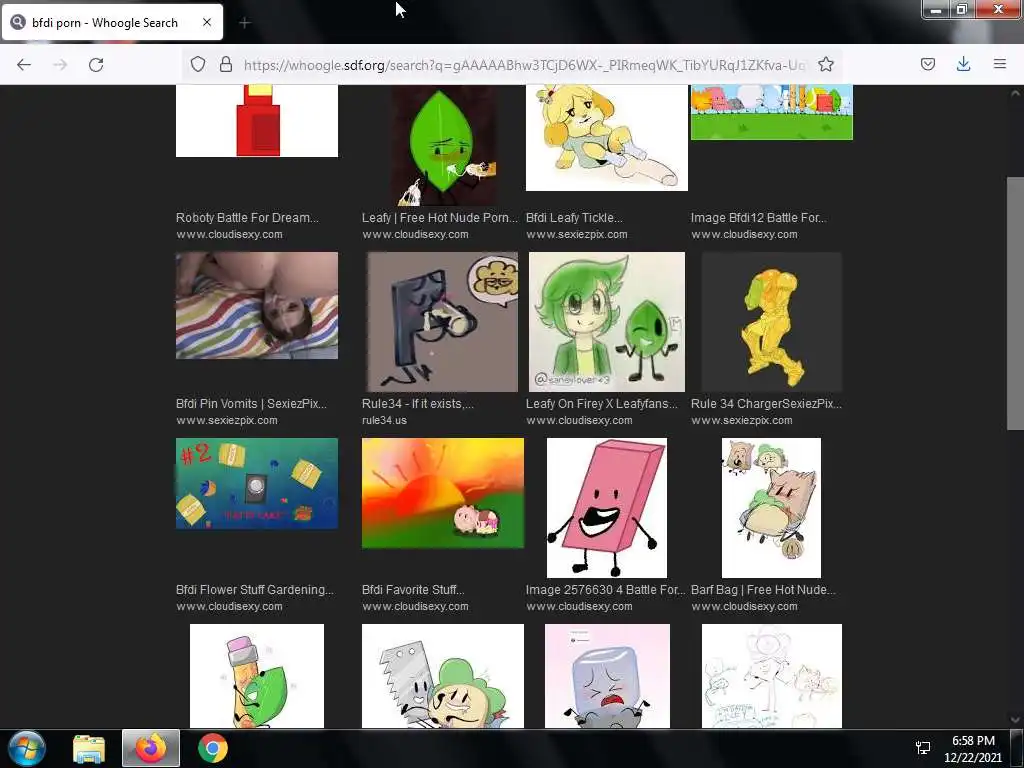Open the taco and bag characters thumbnail

(771, 507)
